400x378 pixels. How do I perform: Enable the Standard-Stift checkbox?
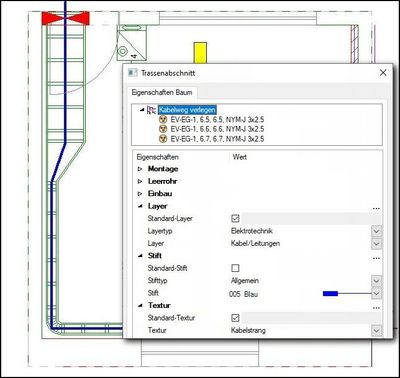point(235,268)
